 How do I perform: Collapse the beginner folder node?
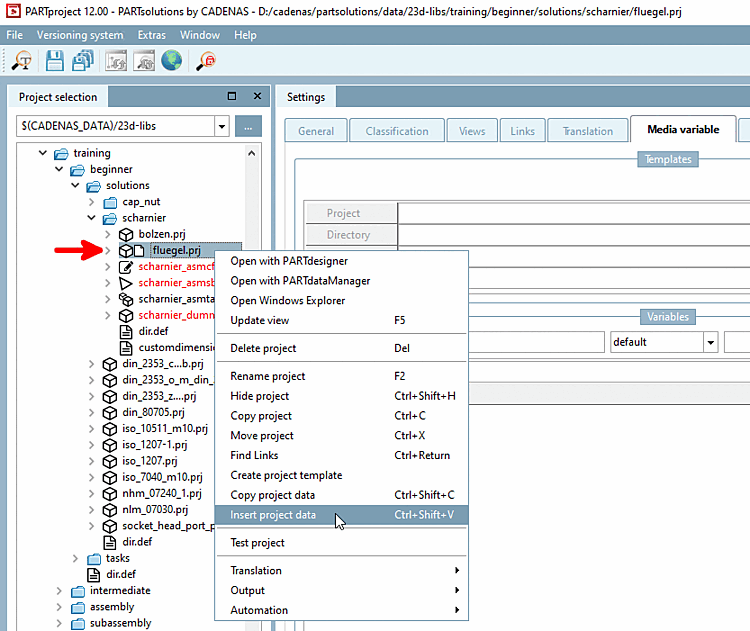tap(59, 169)
